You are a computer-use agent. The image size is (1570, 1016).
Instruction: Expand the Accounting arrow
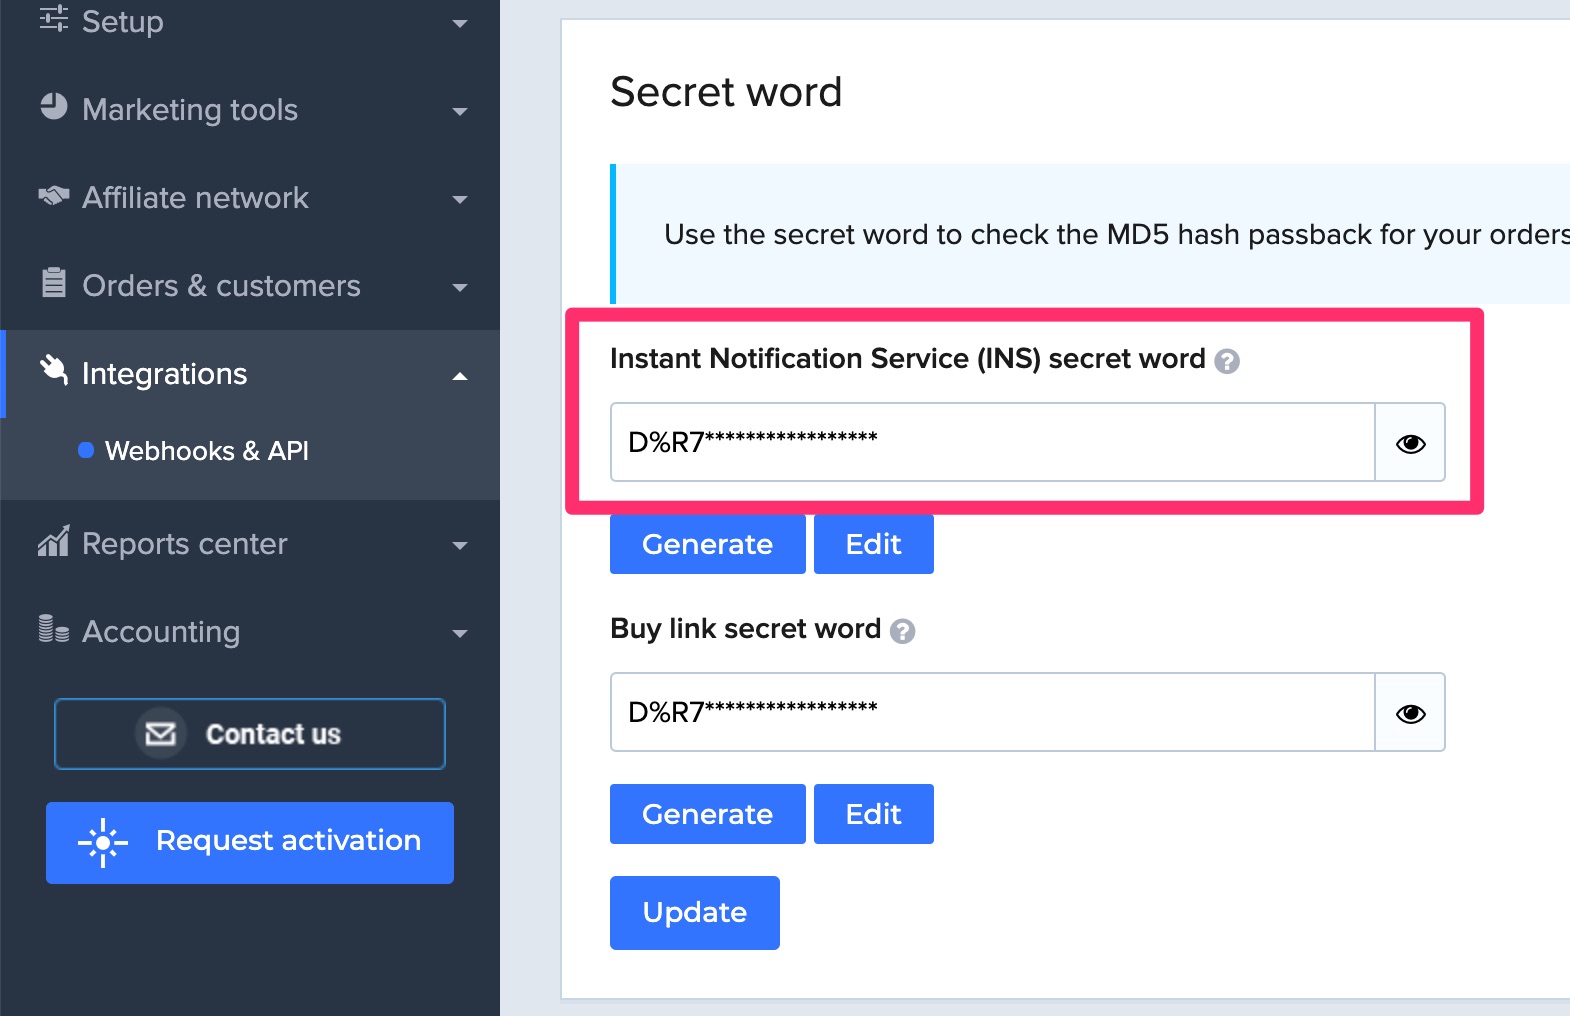coord(460,633)
